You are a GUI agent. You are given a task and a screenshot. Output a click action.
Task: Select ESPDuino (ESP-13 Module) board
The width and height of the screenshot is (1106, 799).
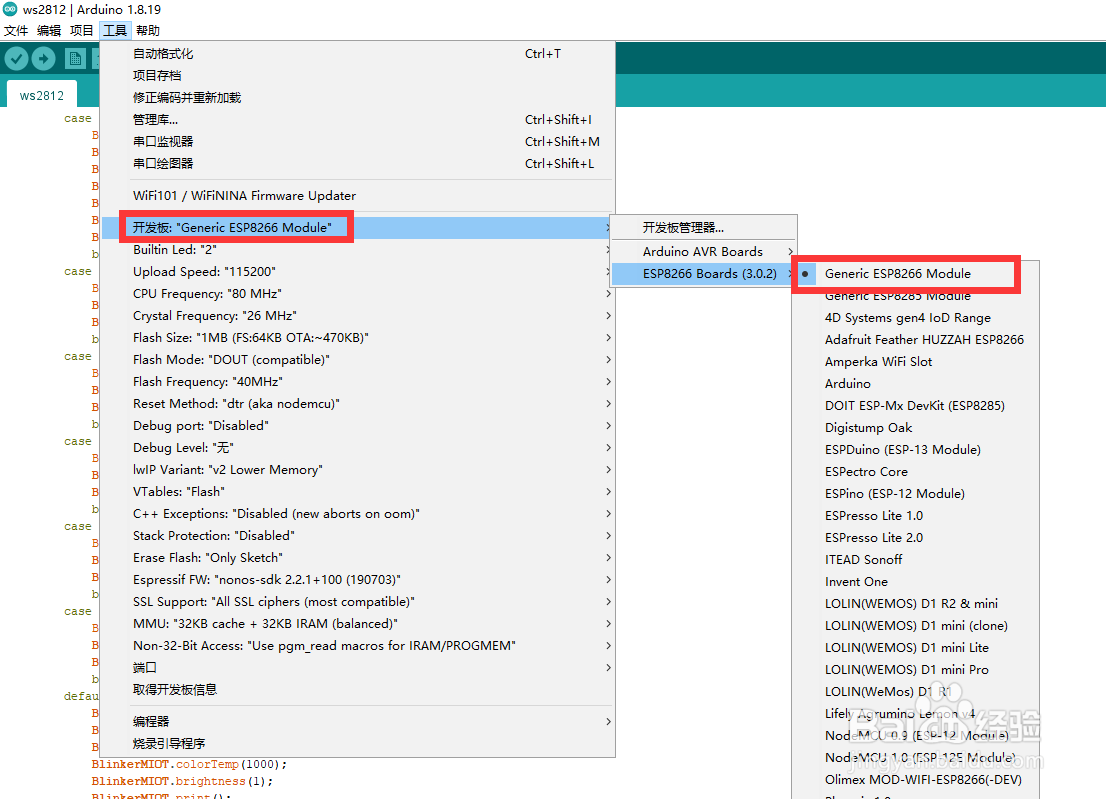coord(916,449)
